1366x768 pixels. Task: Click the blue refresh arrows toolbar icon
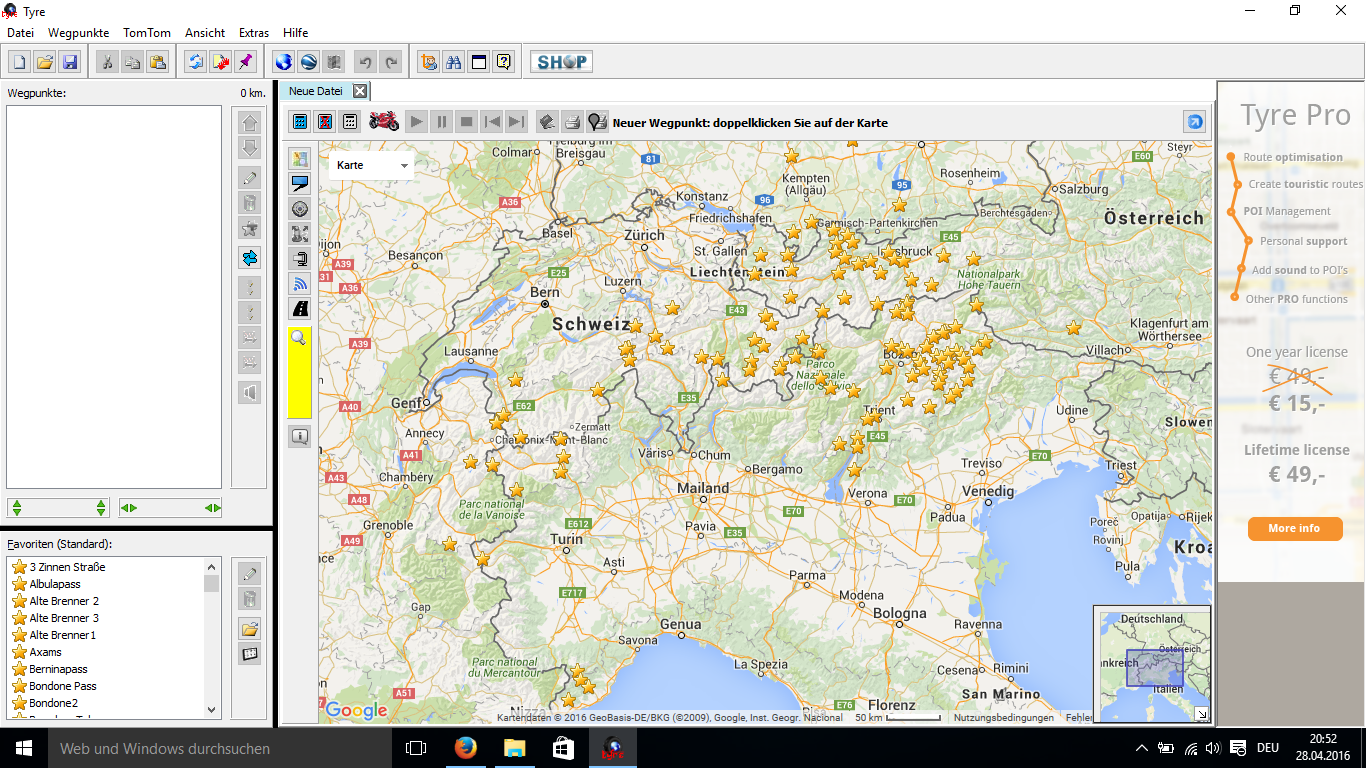tap(195, 62)
